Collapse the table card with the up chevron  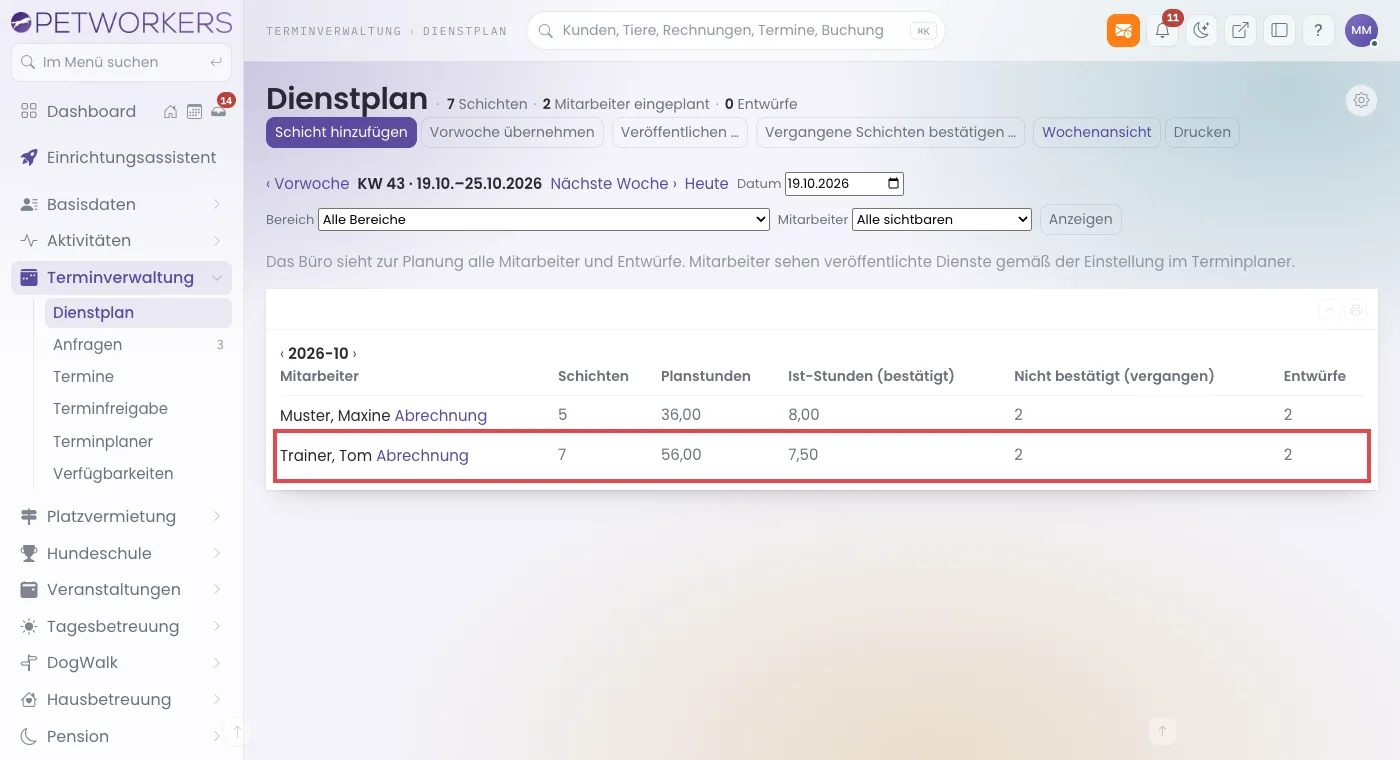(1330, 310)
